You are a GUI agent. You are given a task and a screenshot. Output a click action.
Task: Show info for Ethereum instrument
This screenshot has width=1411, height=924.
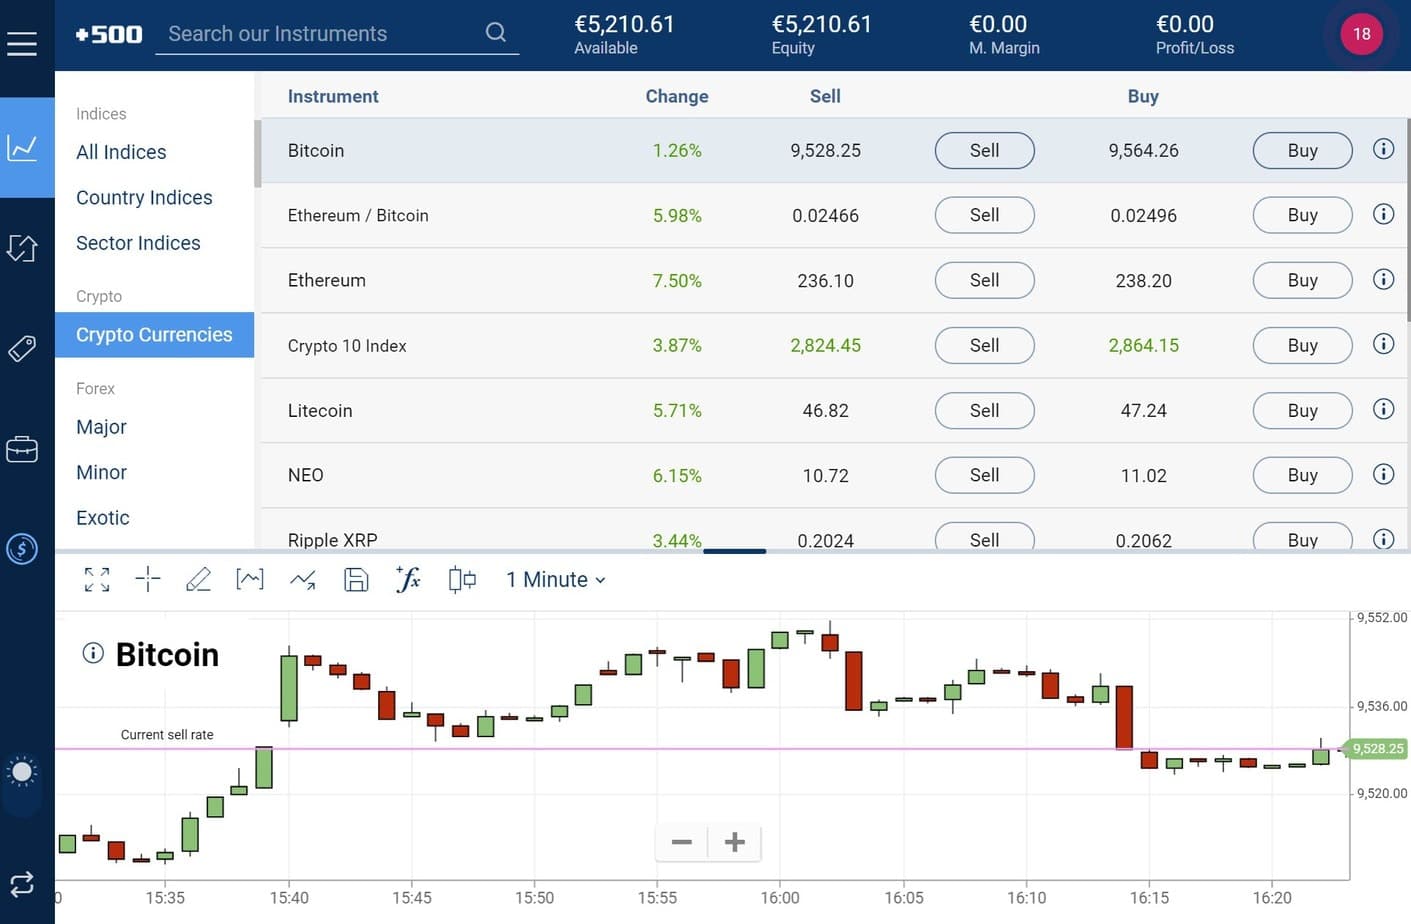[1383, 279]
